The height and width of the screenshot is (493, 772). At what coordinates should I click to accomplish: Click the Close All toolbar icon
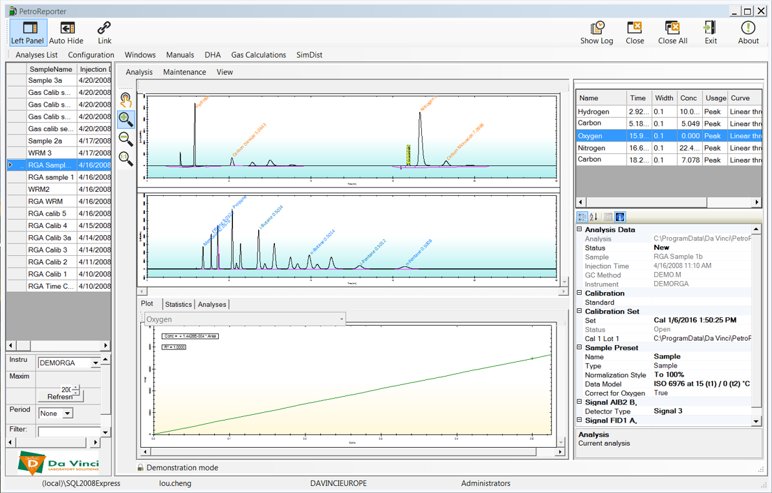point(673,33)
